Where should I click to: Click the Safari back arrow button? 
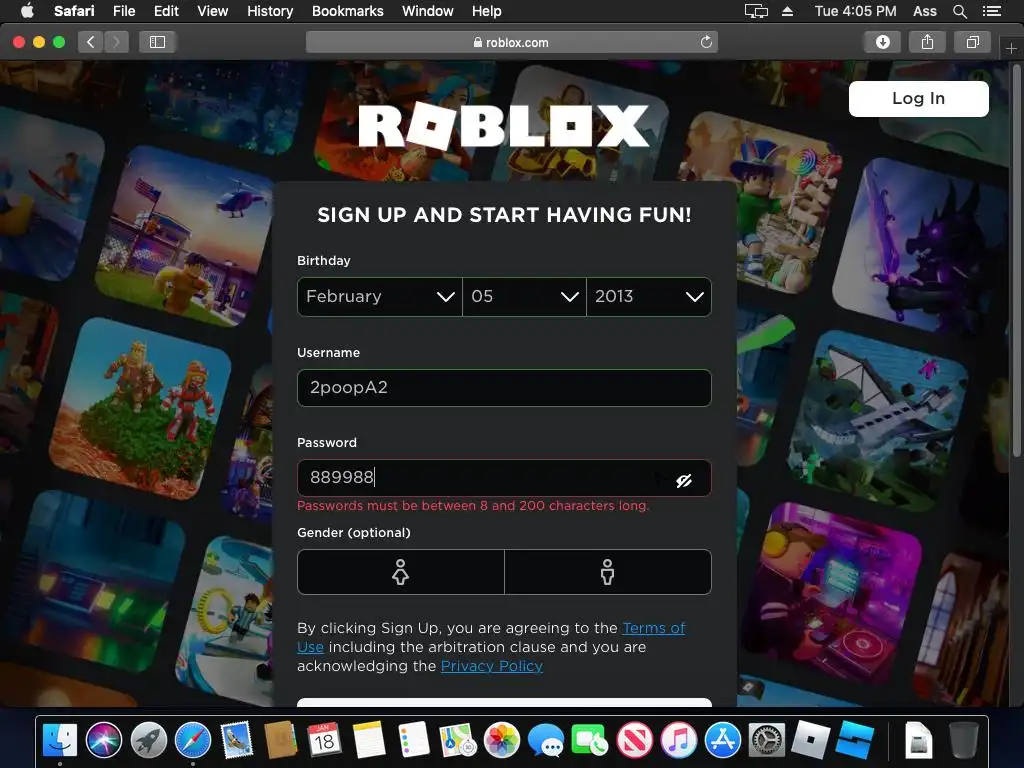[91, 42]
